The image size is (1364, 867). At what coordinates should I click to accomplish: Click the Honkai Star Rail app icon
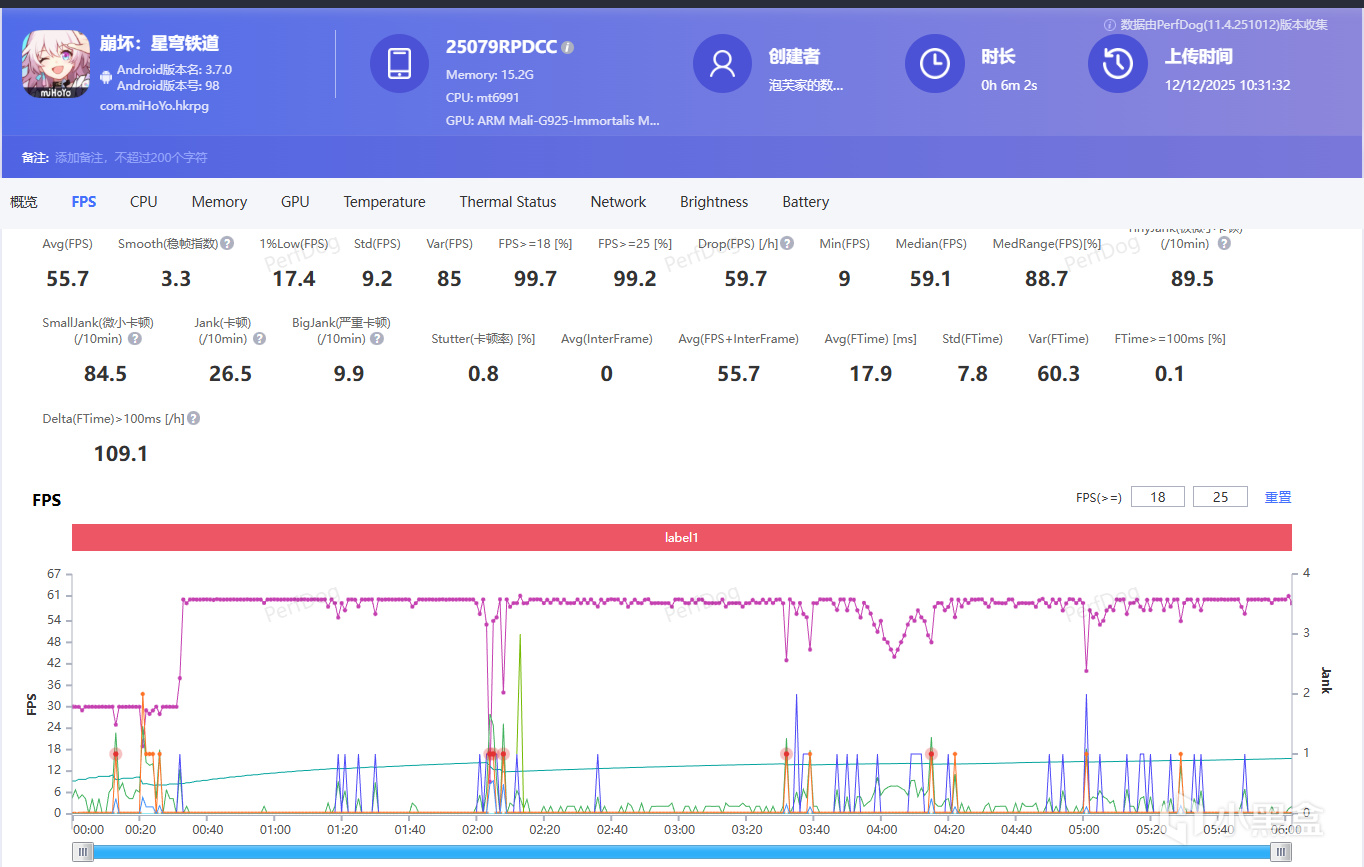click(x=57, y=64)
